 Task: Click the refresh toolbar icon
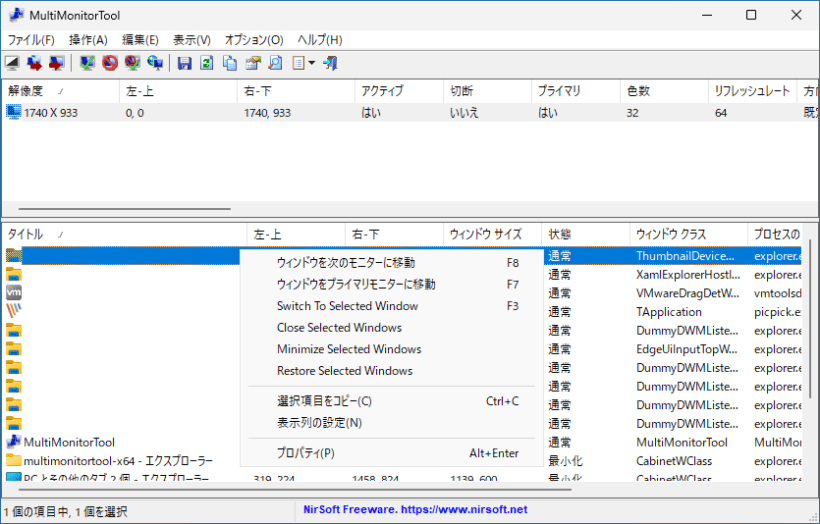tap(207, 63)
